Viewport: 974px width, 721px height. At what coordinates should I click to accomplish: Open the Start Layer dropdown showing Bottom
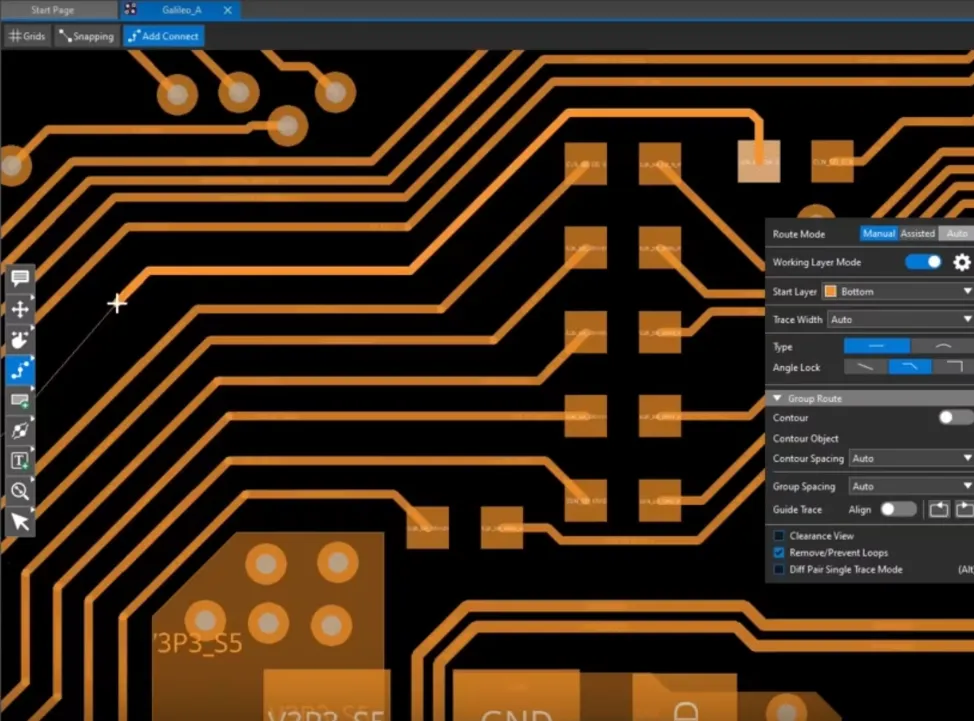(x=897, y=291)
